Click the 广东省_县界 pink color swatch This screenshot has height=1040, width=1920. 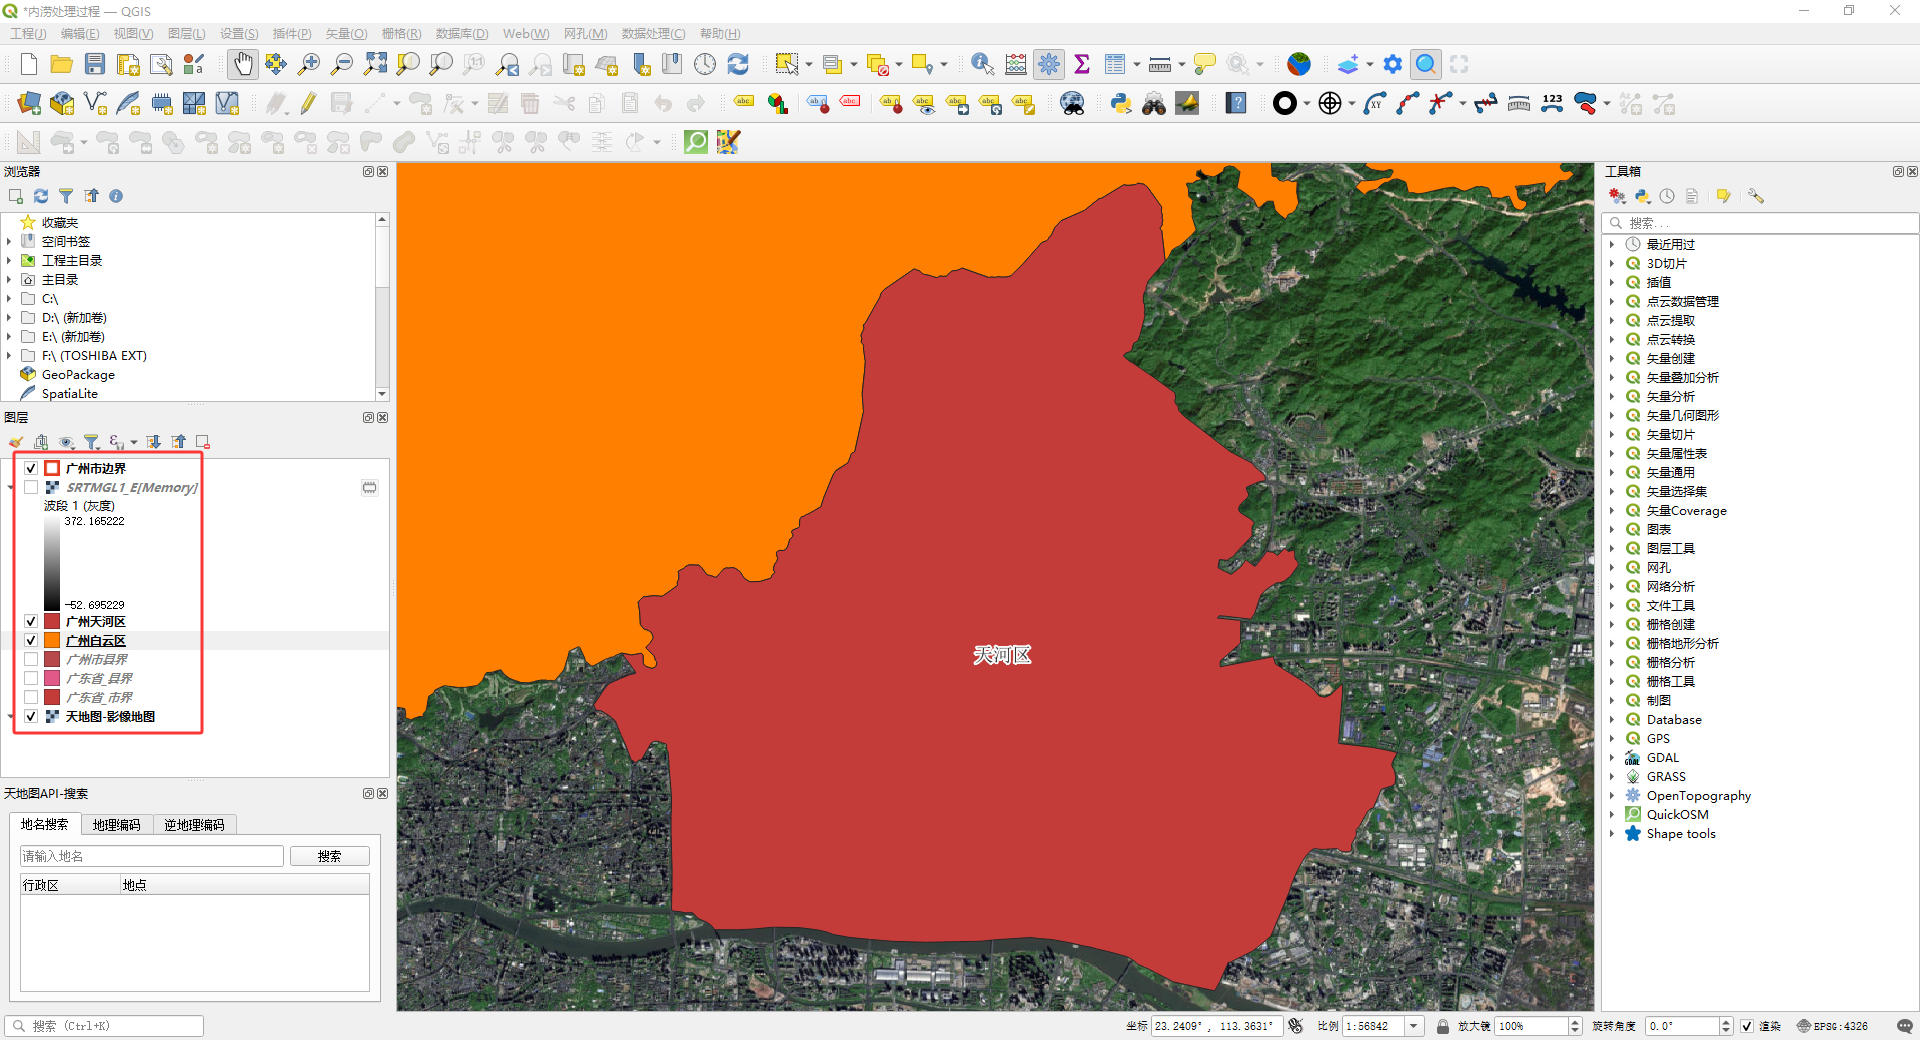coord(52,678)
